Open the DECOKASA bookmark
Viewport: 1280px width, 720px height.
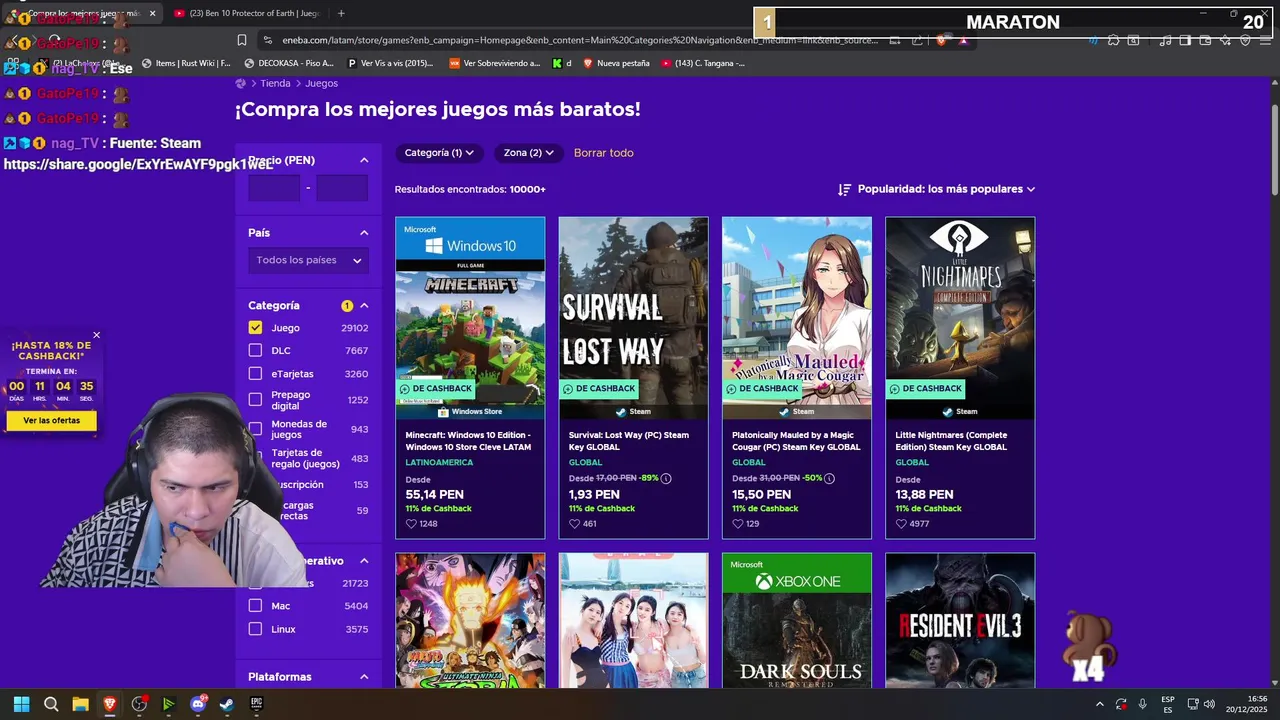point(289,63)
